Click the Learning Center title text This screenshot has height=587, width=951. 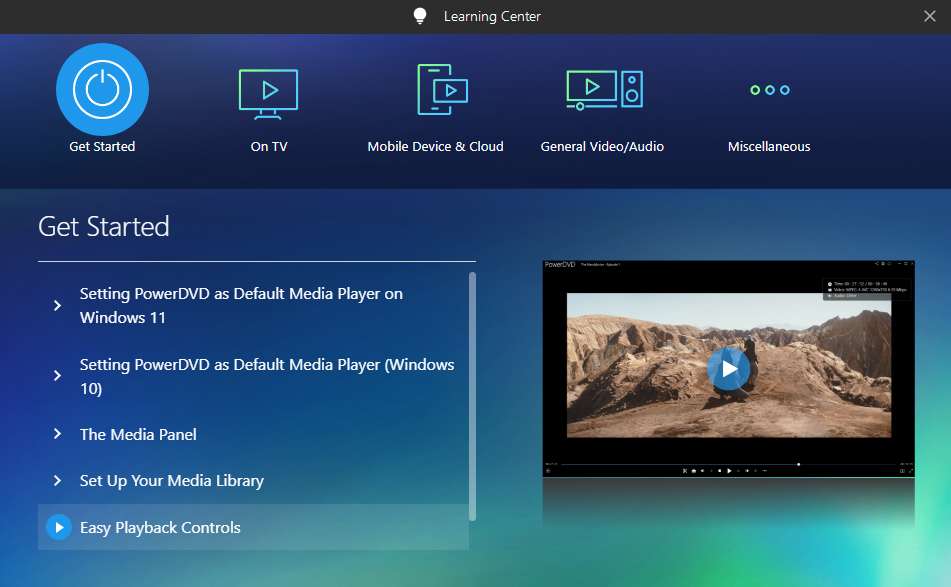point(492,16)
